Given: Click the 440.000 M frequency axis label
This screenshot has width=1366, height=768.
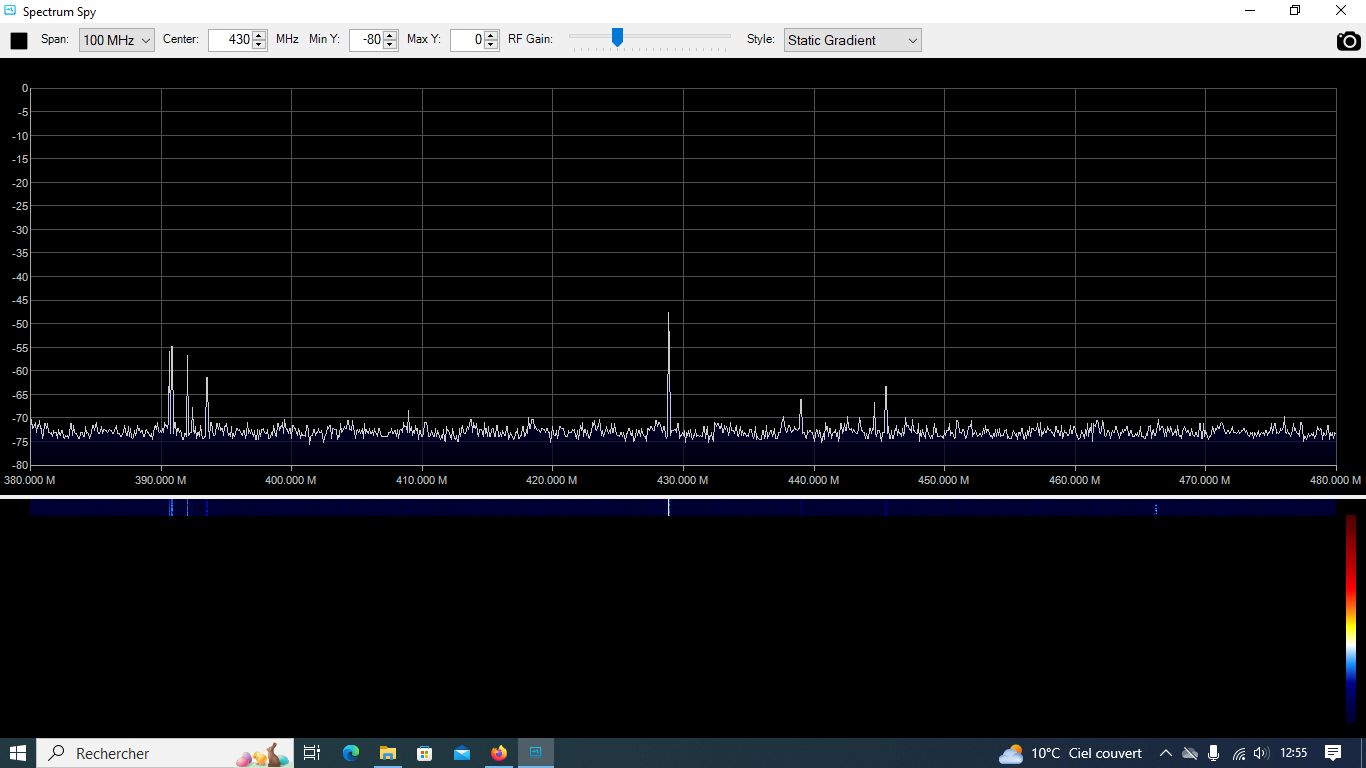Looking at the screenshot, I should [814, 480].
